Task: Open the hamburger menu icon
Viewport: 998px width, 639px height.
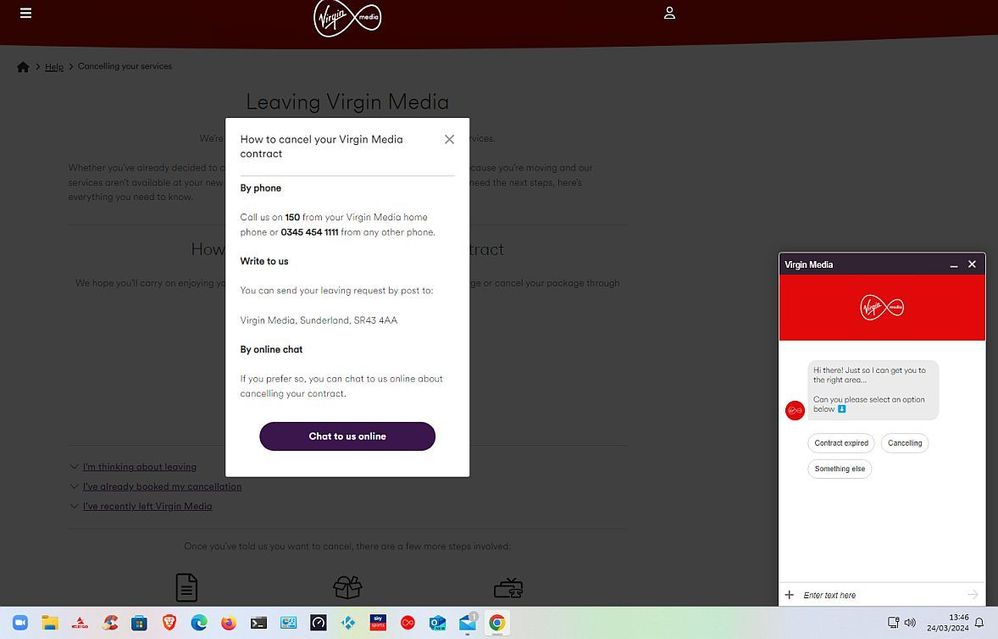Action: coord(25,13)
